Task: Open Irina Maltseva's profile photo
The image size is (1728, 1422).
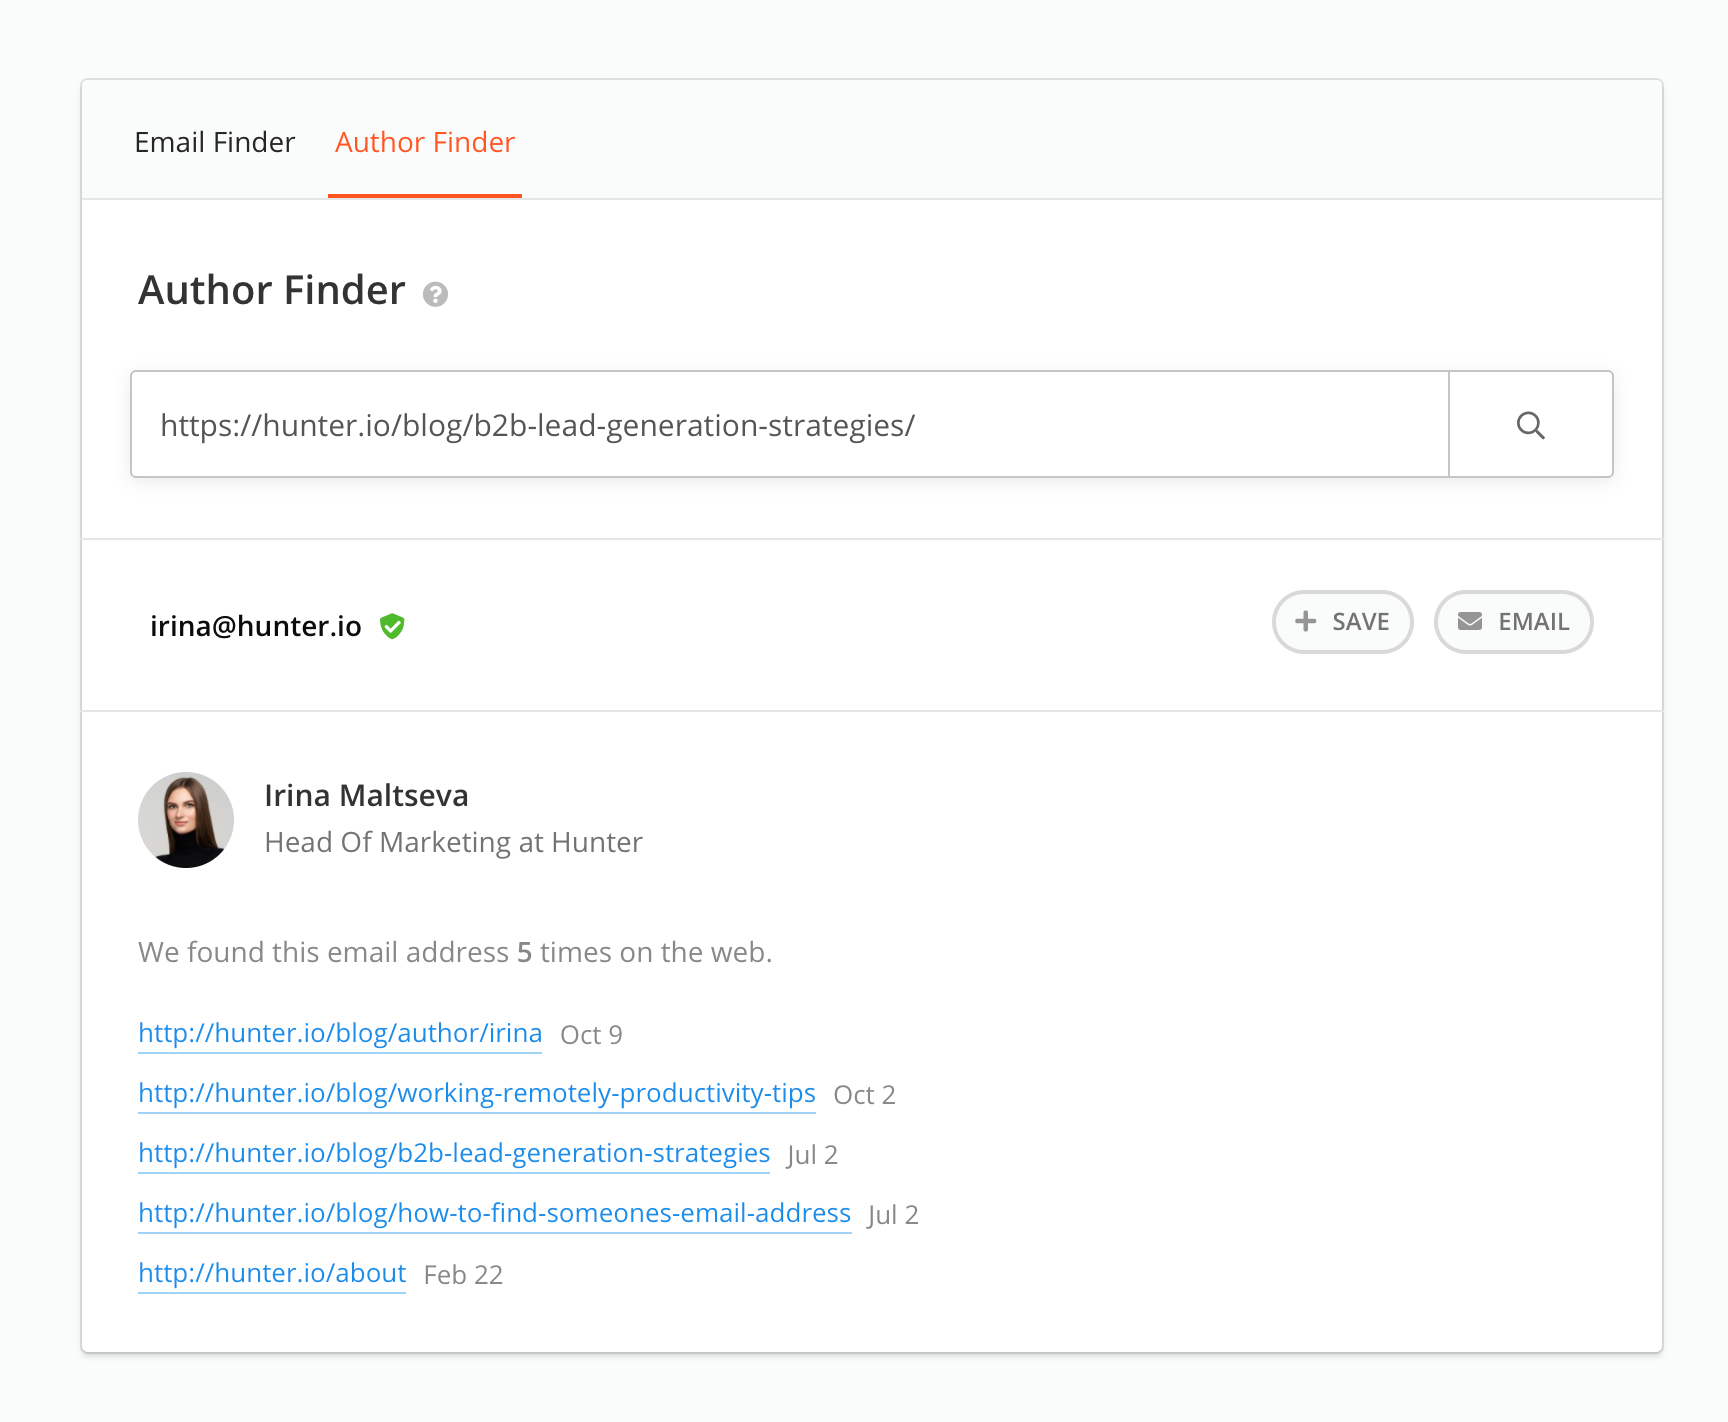Action: pyautogui.click(x=186, y=820)
